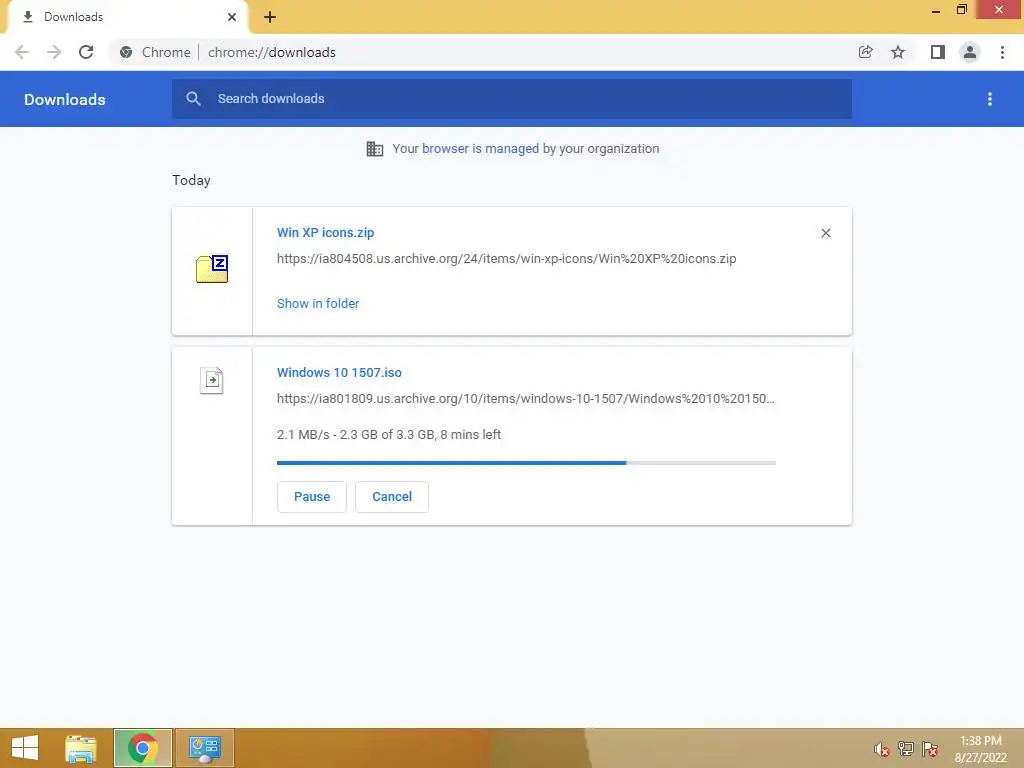1024x768 pixels.
Task: Click the ISO download progress bar
Action: coord(526,463)
